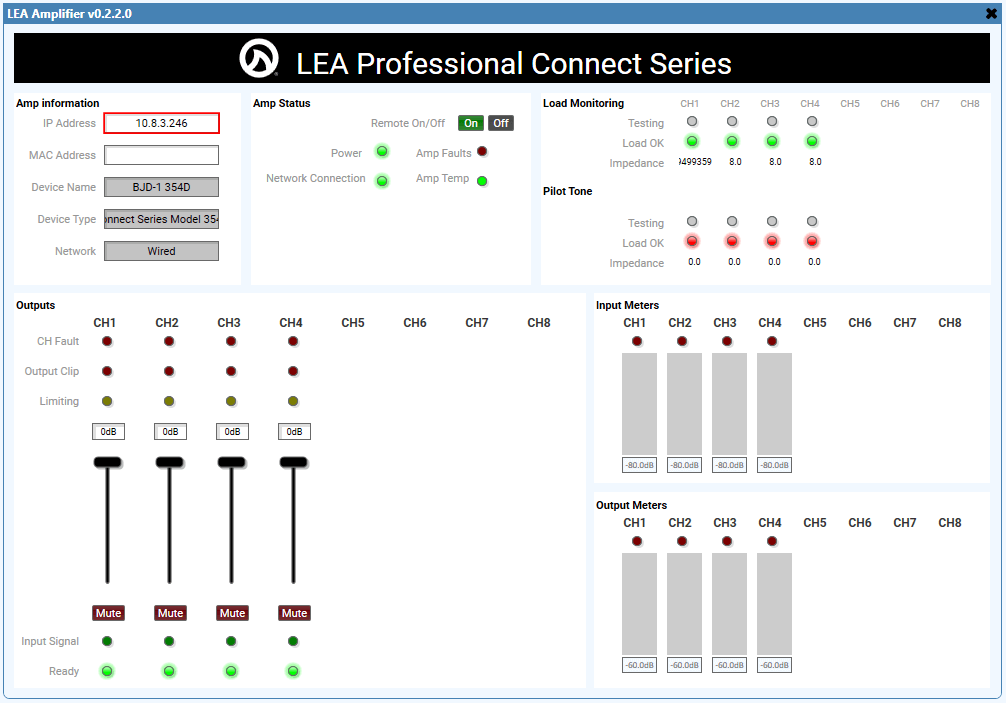Turn Remote power Off
The image size is (1006, 703).
[x=501, y=123]
